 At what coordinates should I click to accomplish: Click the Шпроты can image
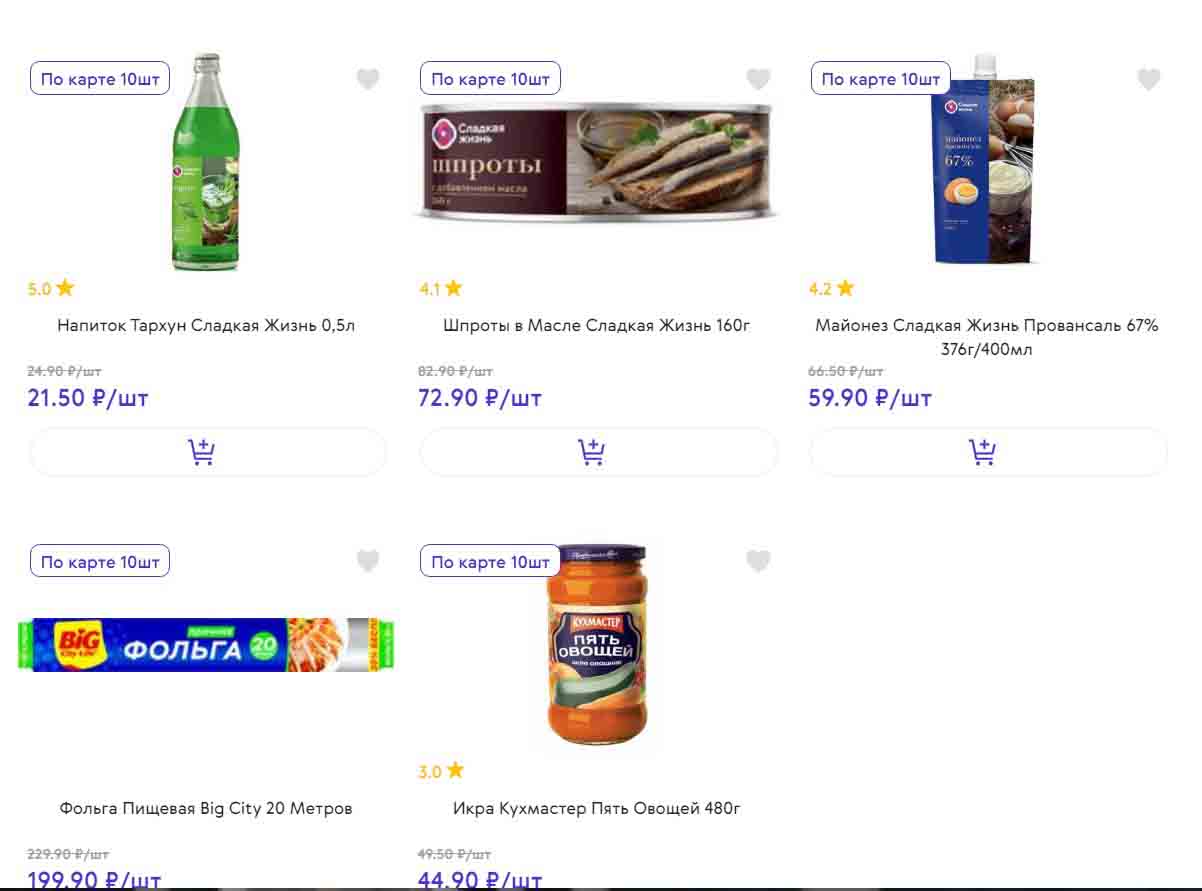coord(597,160)
